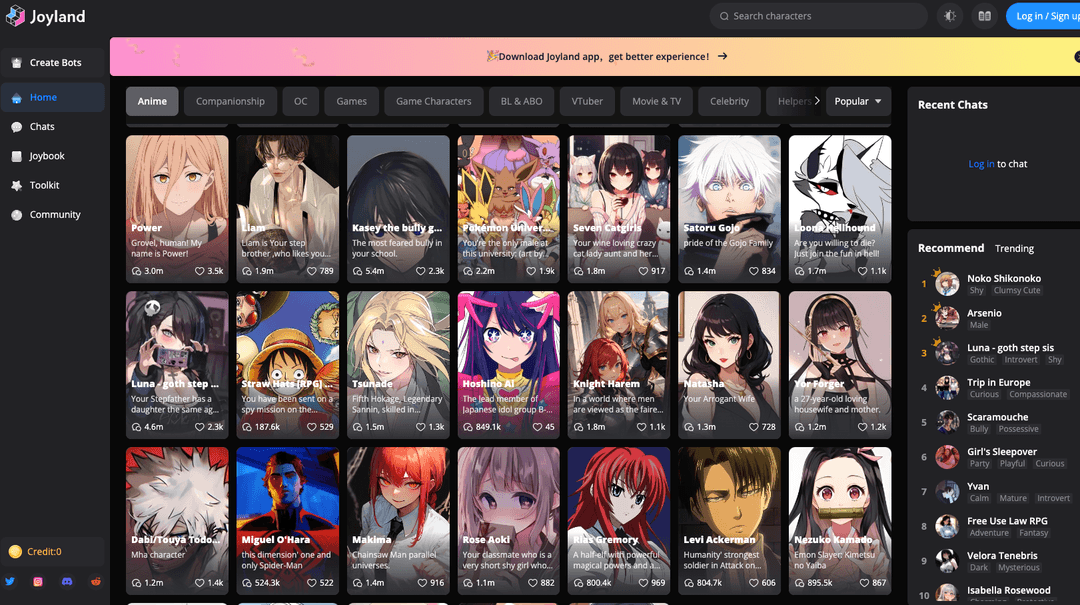Open Toolkit in the sidebar
Viewport: 1080px width, 605px height.
(x=52, y=185)
